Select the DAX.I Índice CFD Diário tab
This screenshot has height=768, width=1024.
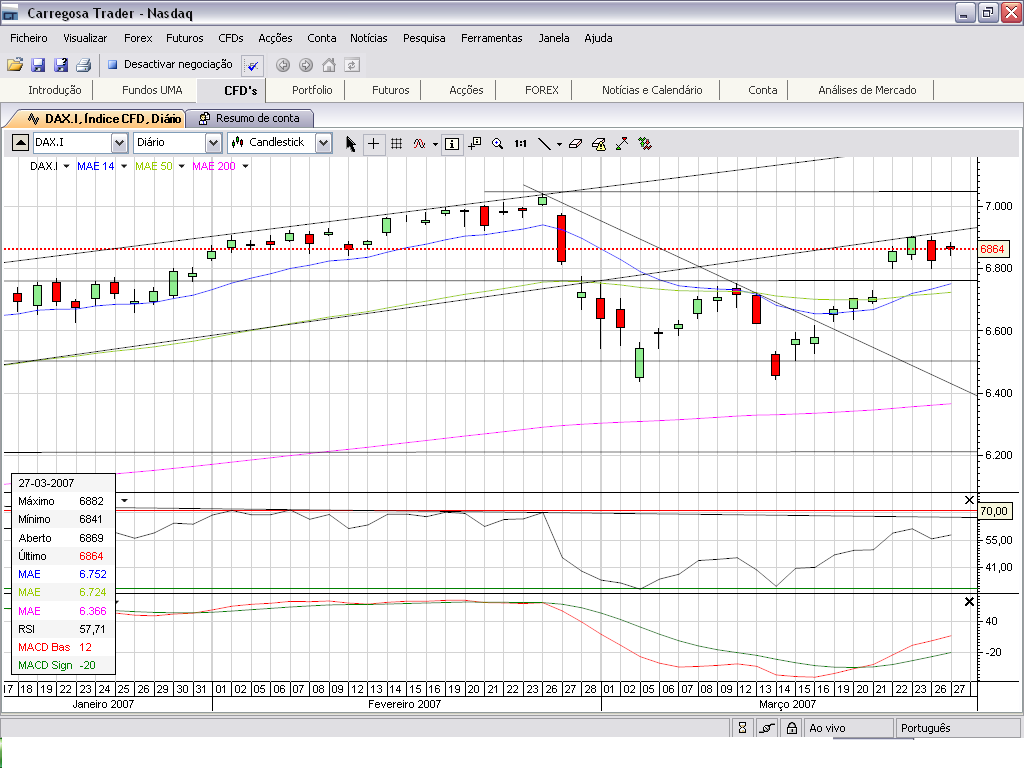point(104,118)
